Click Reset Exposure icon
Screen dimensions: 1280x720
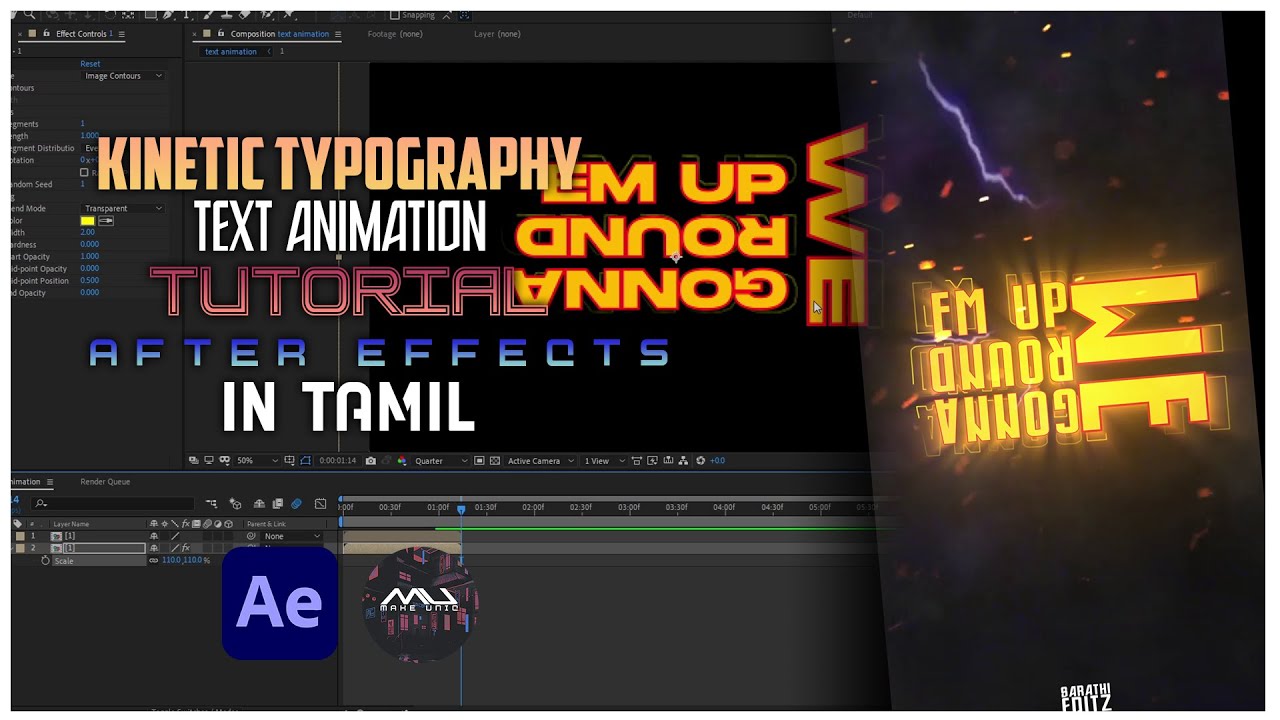(x=700, y=460)
